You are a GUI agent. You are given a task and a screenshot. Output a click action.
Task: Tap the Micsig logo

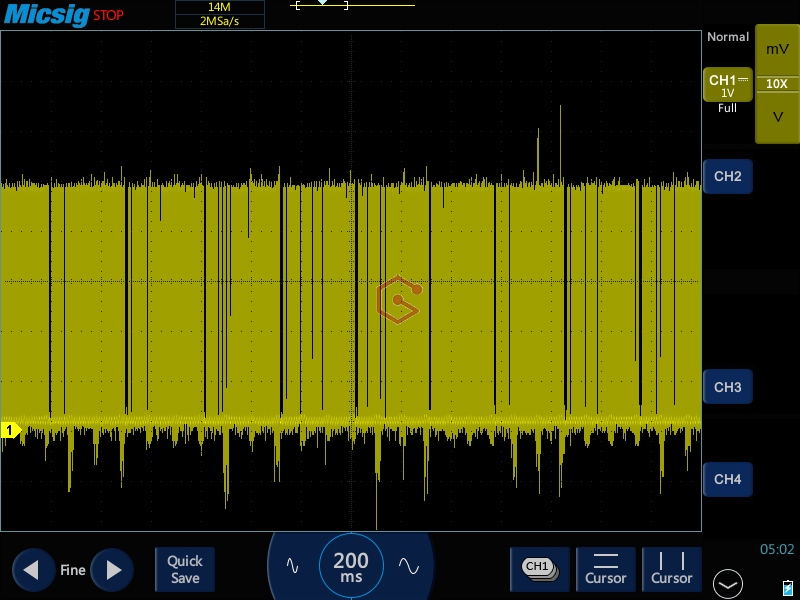coord(47,14)
